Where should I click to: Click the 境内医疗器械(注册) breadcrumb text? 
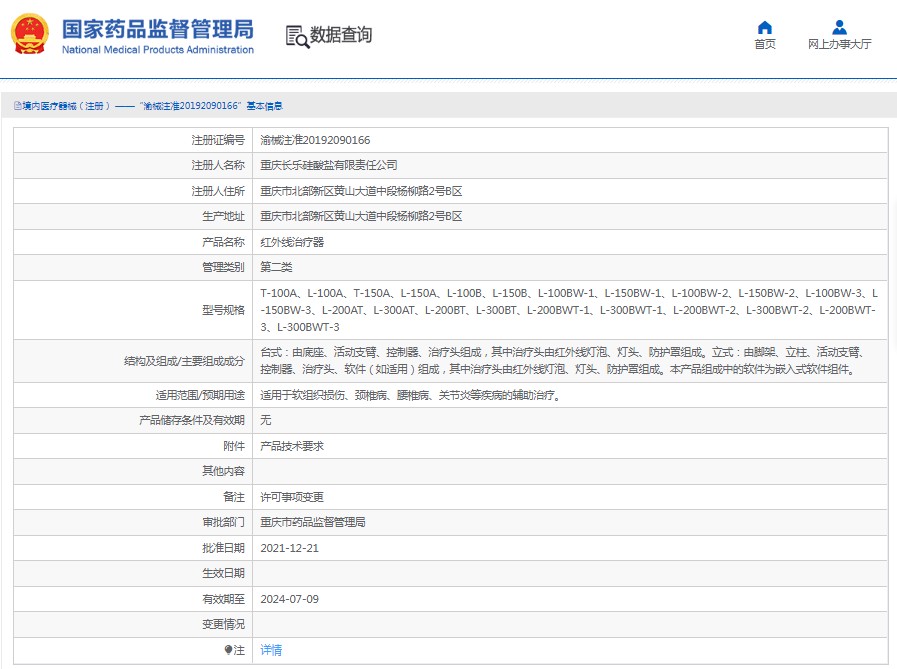pos(66,106)
